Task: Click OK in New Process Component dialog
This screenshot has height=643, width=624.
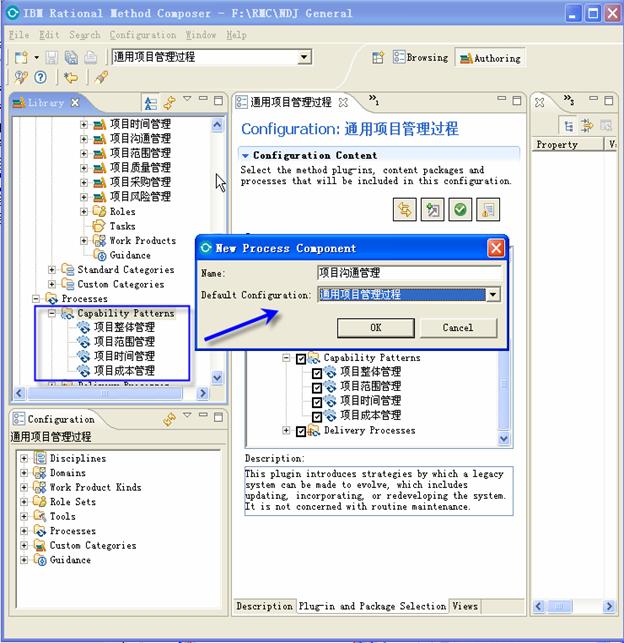Action: 376,328
